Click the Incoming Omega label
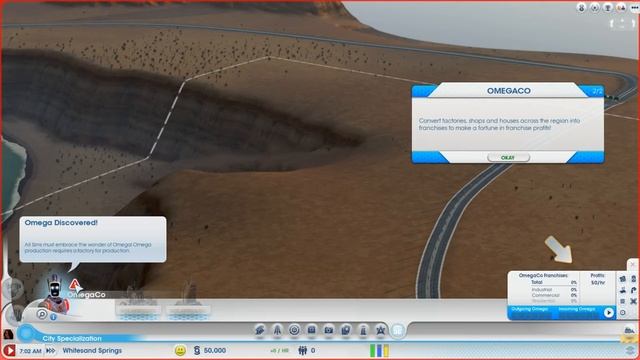Viewport: 640px width, 360px height. point(577,309)
